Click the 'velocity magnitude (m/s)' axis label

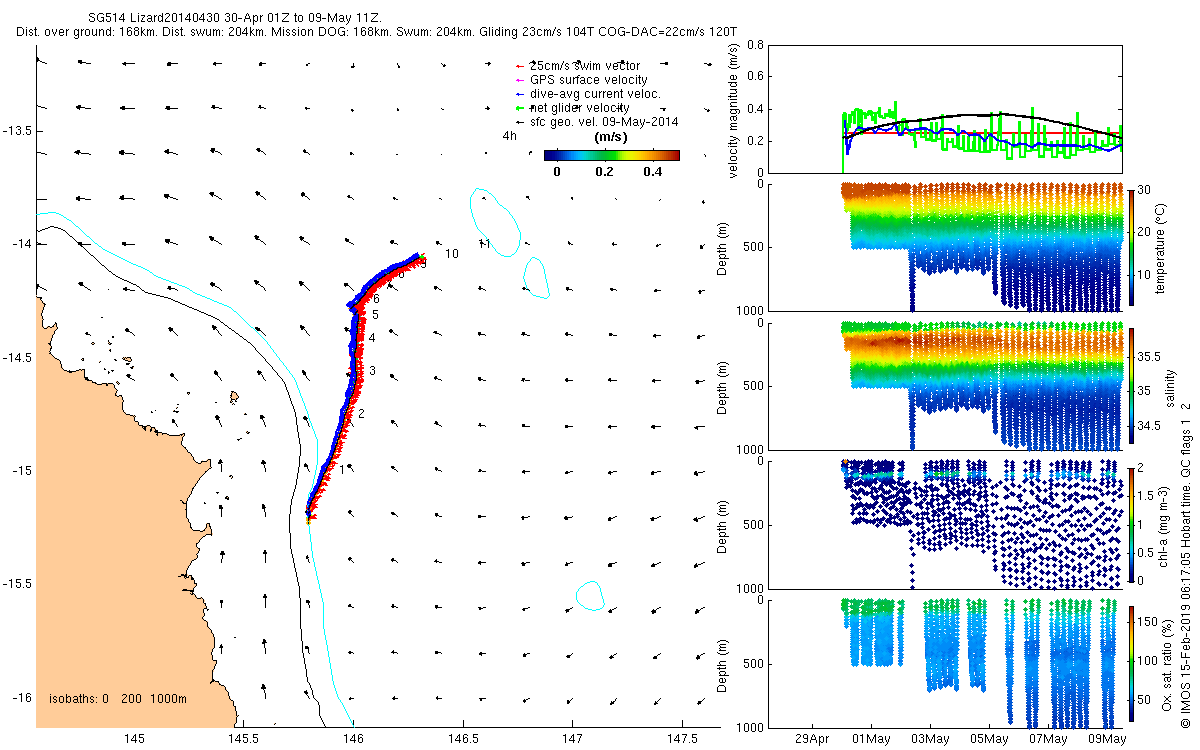coord(734,109)
